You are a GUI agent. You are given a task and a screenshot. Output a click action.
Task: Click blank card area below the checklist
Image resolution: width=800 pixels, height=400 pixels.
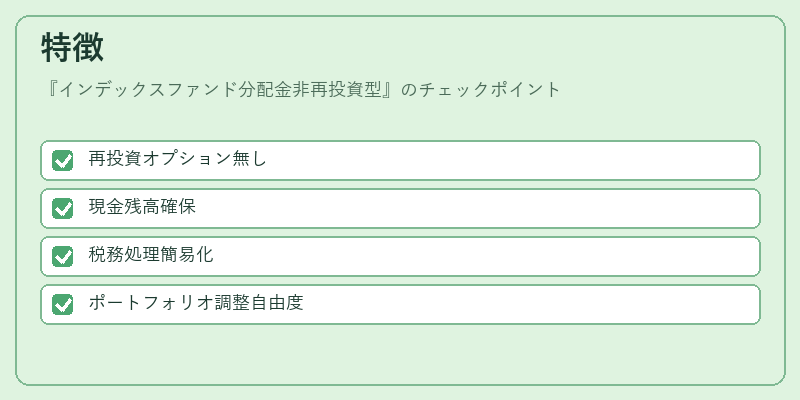pos(400,354)
